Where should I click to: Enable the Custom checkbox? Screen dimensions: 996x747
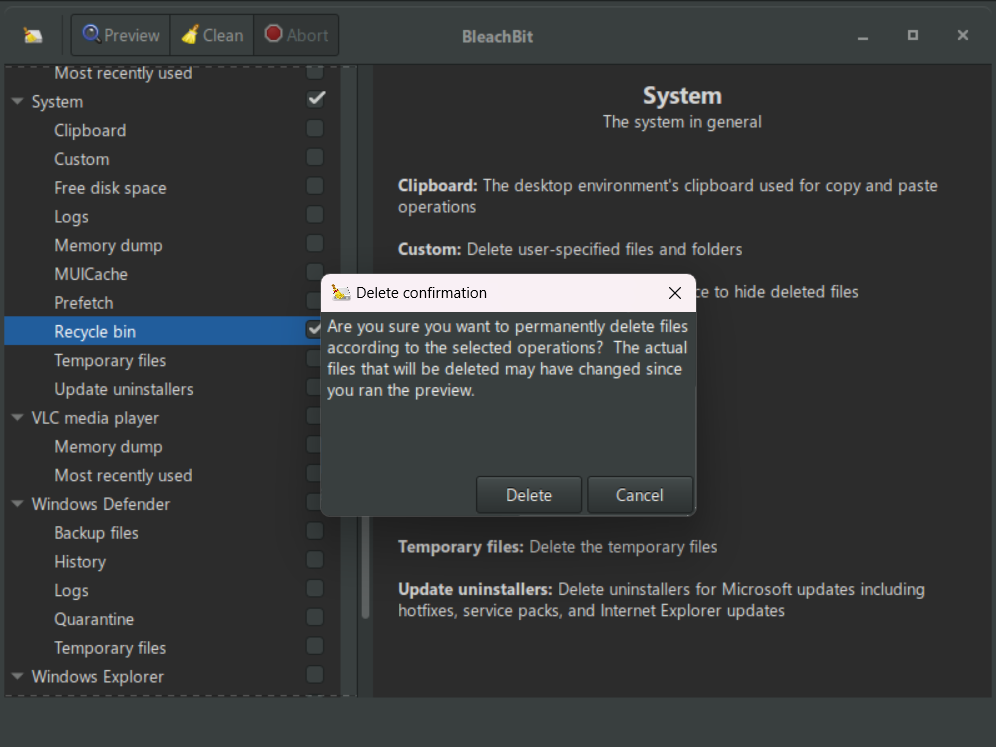[x=315, y=157]
